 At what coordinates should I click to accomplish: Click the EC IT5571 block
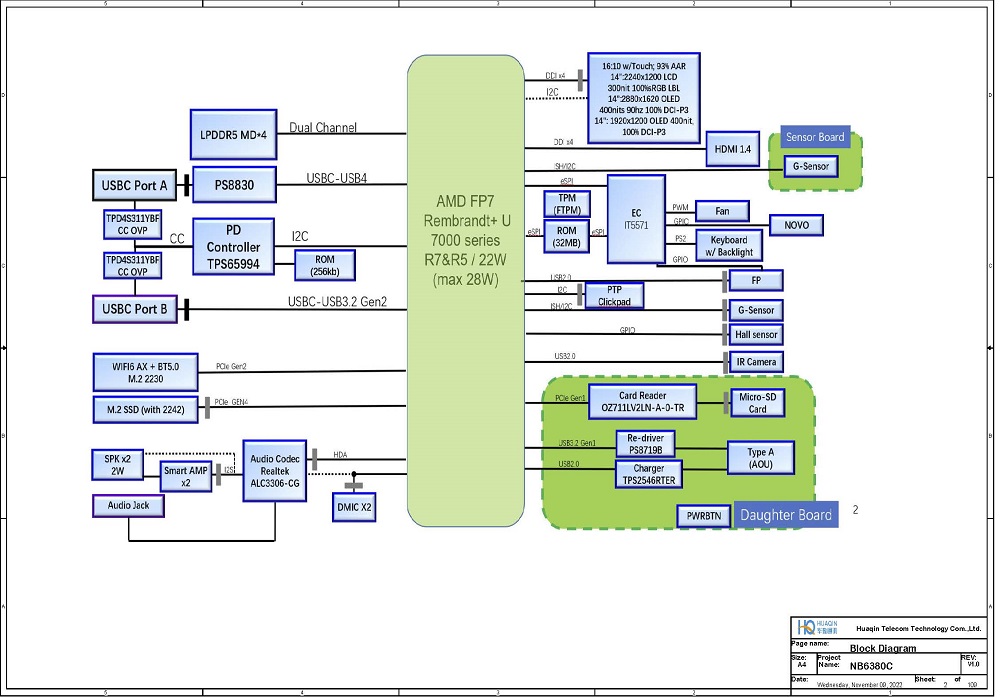click(x=636, y=219)
